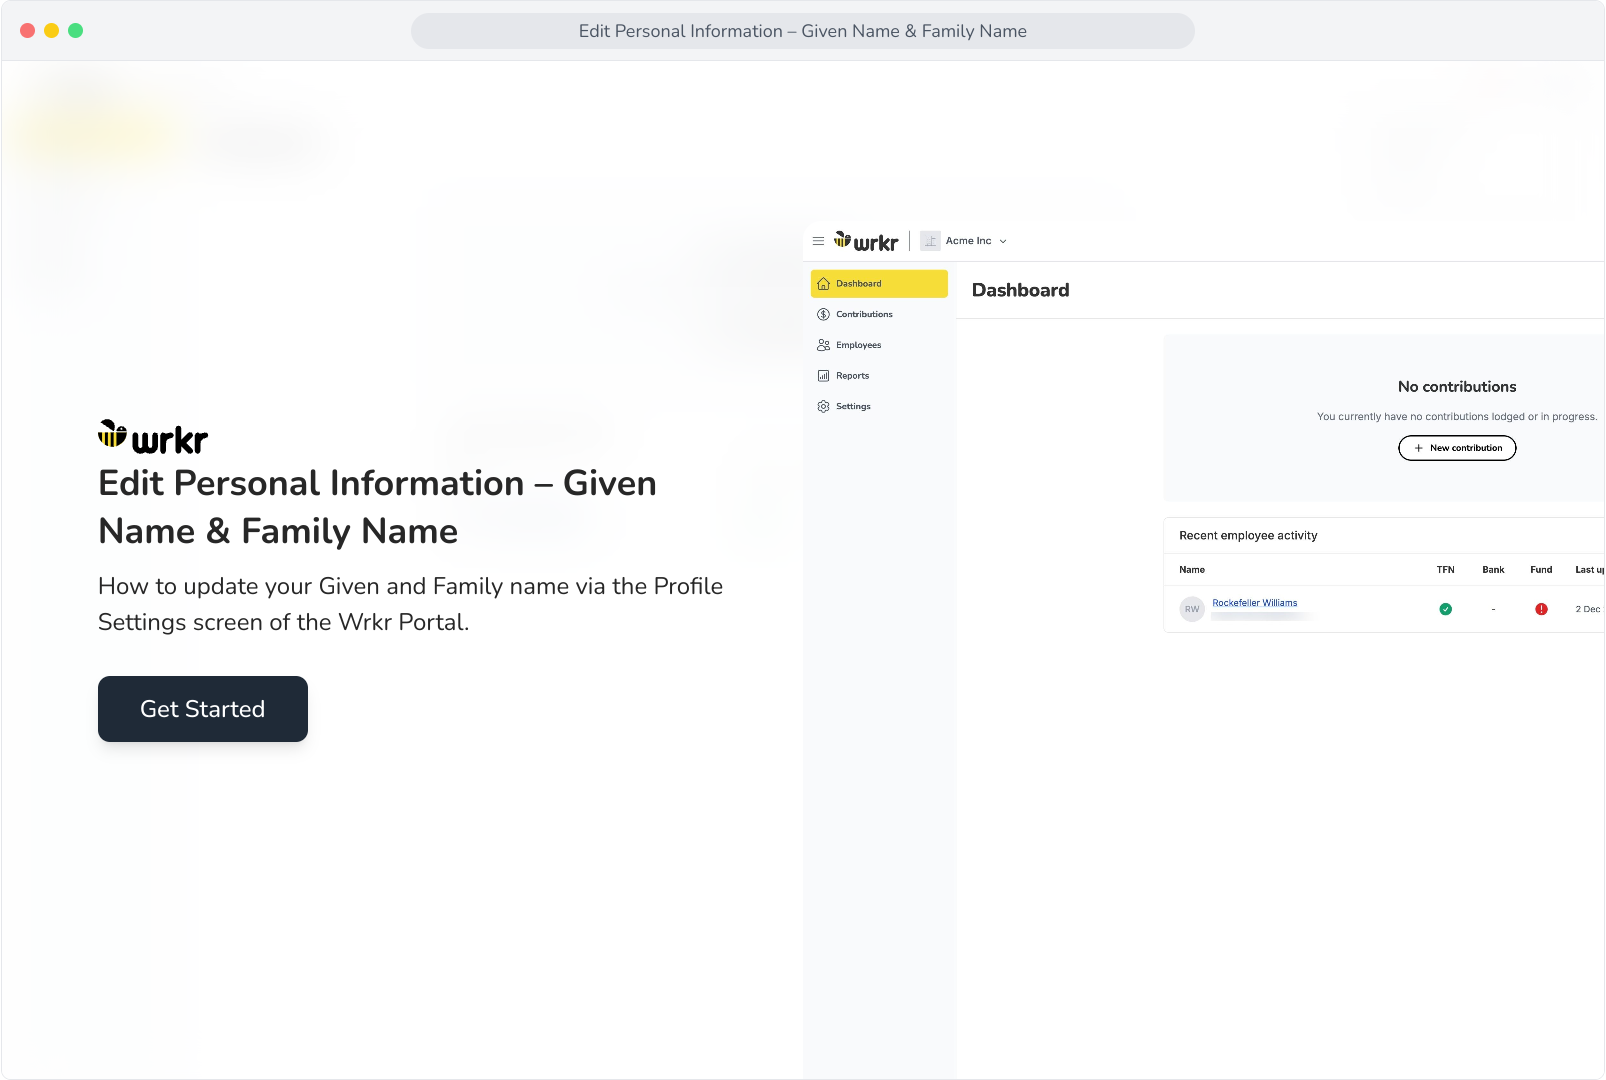Click the green macOS window button
The image size is (1606, 1080).
tap(76, 31)
